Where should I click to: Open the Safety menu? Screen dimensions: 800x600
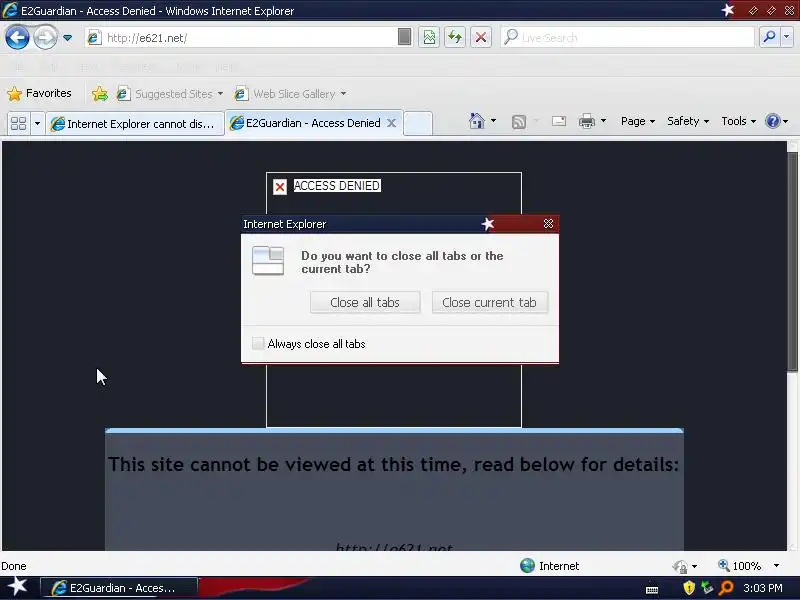point(688,121)
